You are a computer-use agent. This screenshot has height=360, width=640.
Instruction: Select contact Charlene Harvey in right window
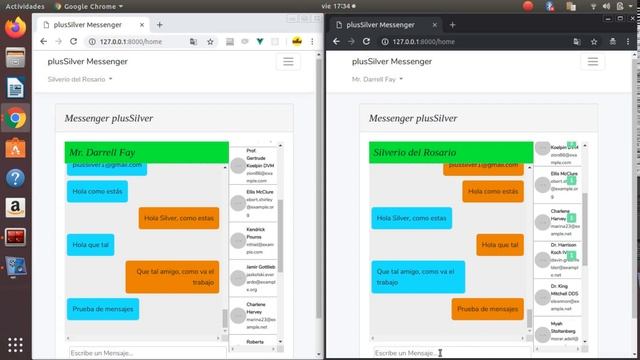(x=558, y=222)
